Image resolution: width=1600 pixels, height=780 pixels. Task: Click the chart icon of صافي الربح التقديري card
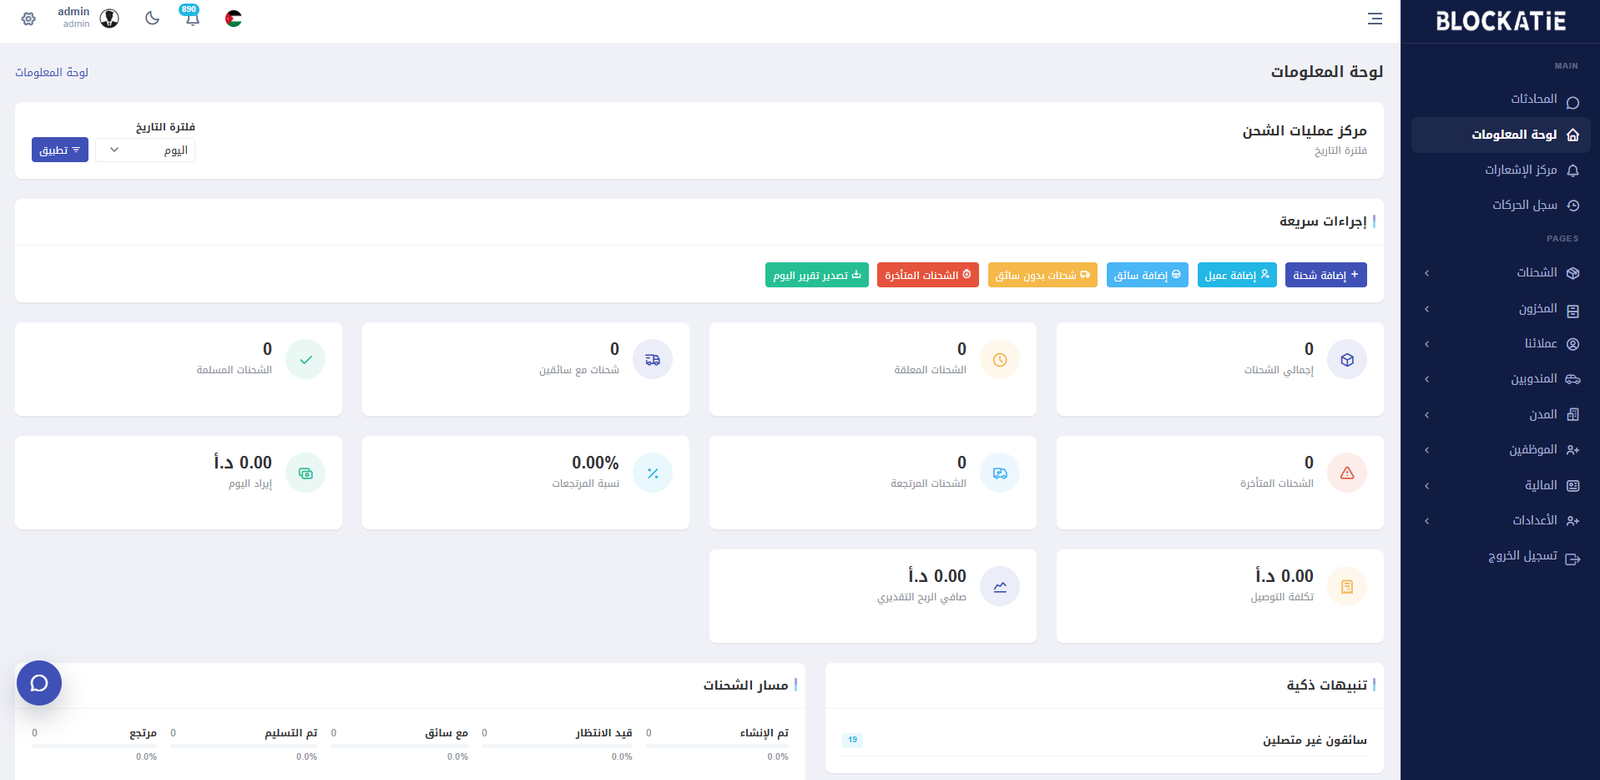tap(1000, 586)
